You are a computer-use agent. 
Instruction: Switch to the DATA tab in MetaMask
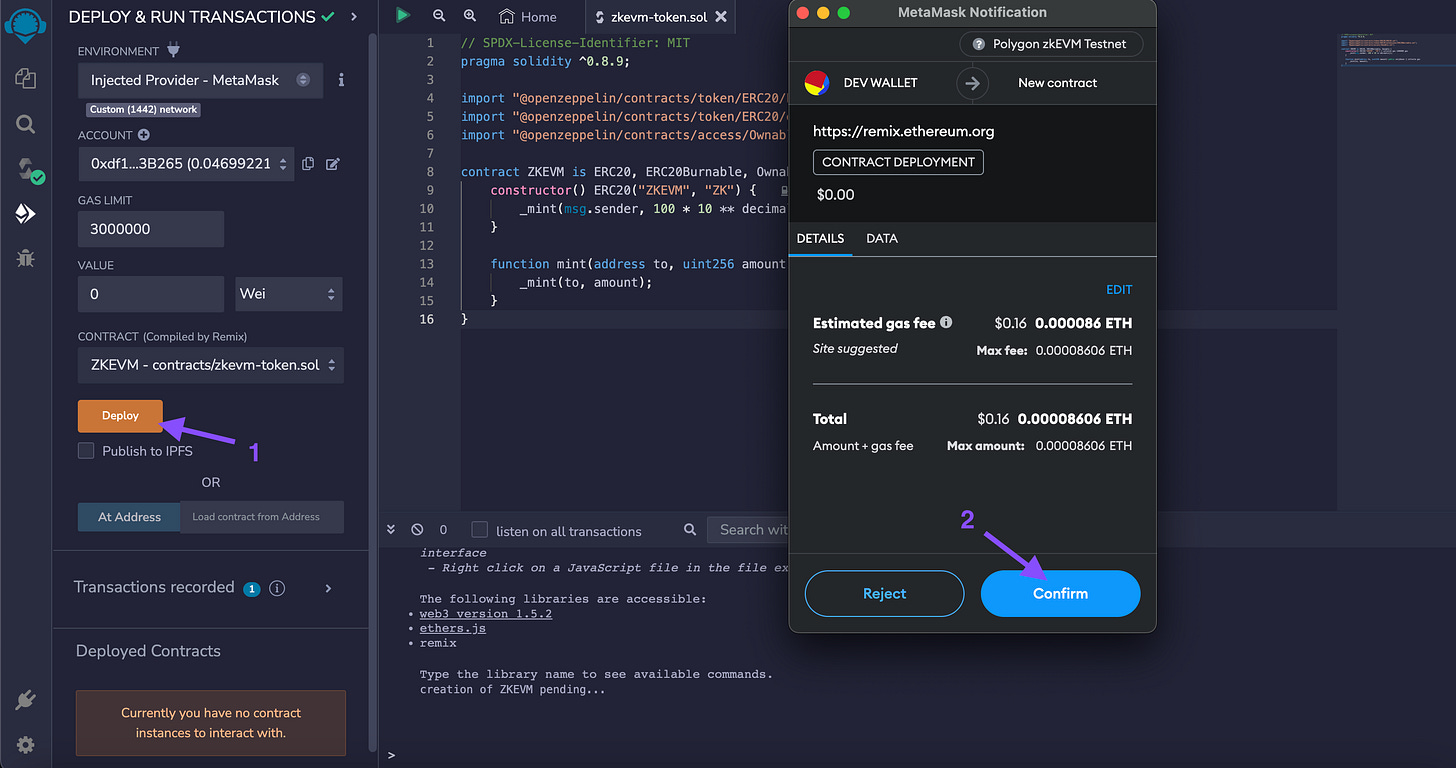point(882,238)
